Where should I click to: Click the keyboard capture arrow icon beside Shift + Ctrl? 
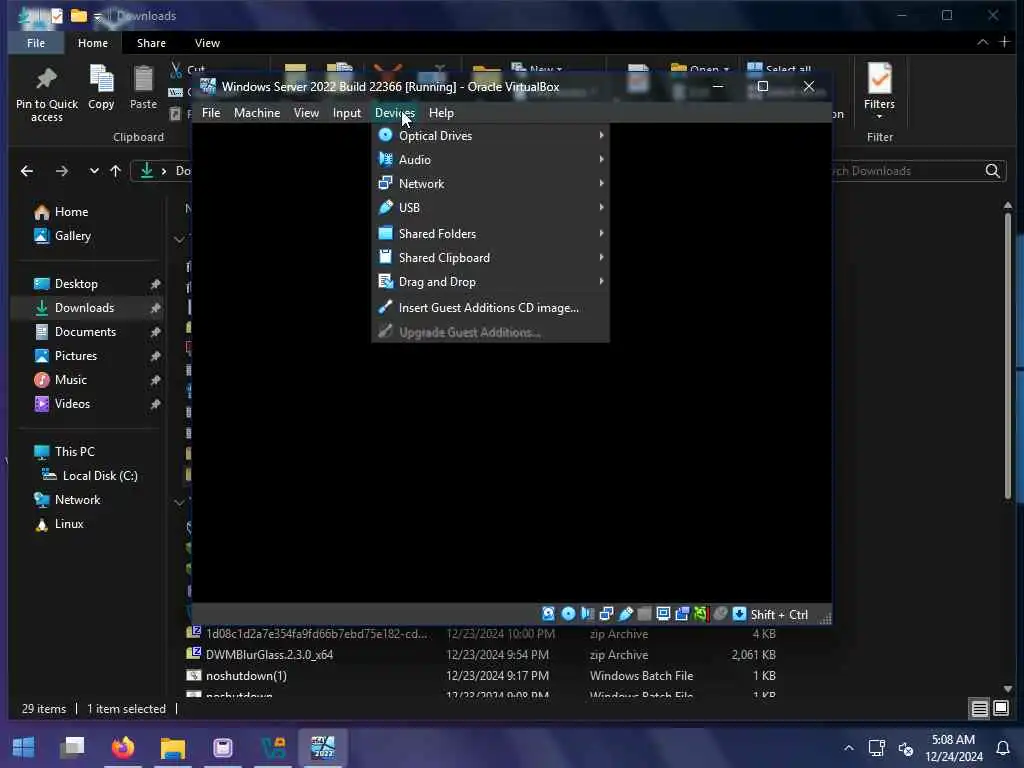click(x=739, y=614)
